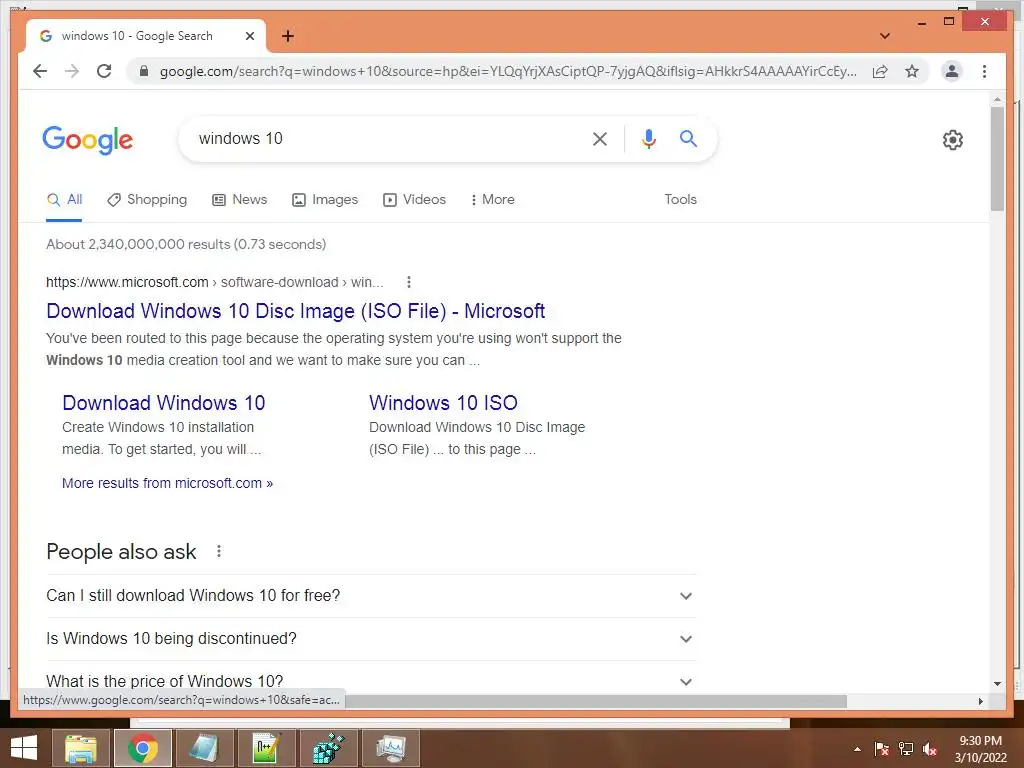Share this page using the share icon

(x=880, y=71)
